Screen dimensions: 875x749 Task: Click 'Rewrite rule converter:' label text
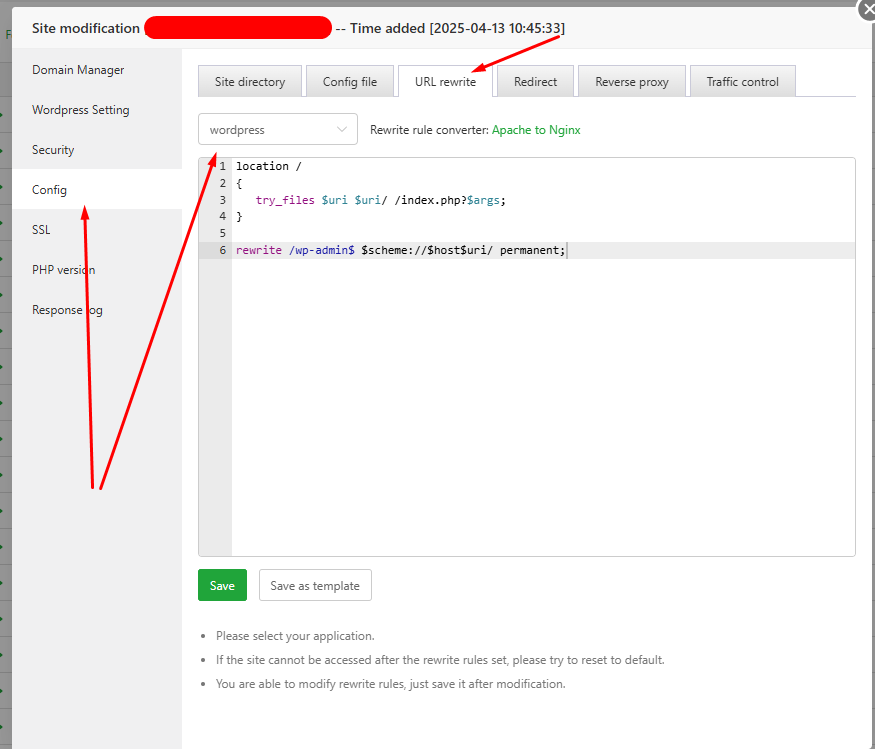click(x=429, y=130)
